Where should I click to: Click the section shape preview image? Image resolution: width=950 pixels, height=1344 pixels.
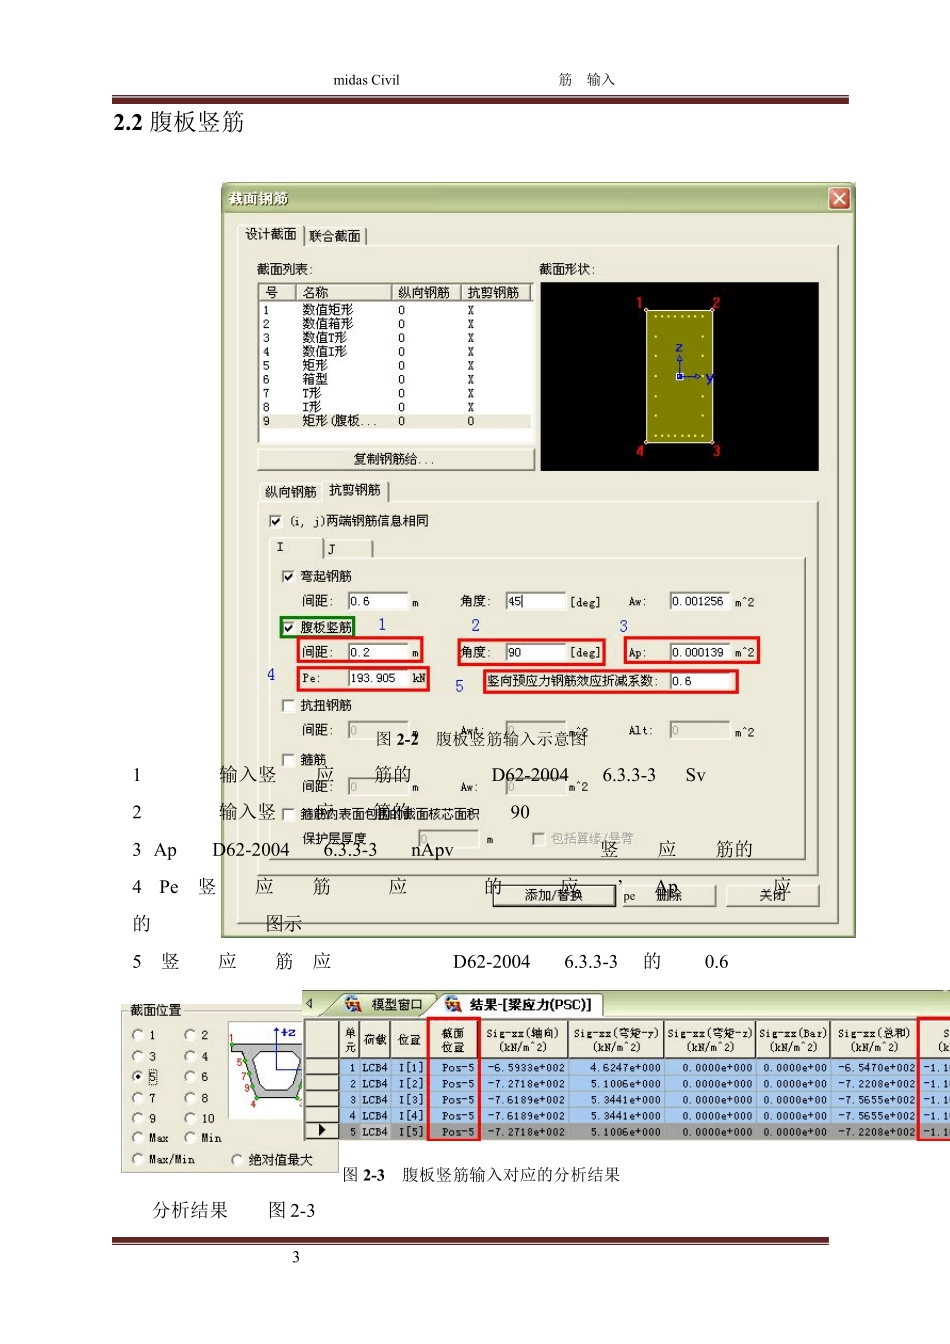(679, 376)
